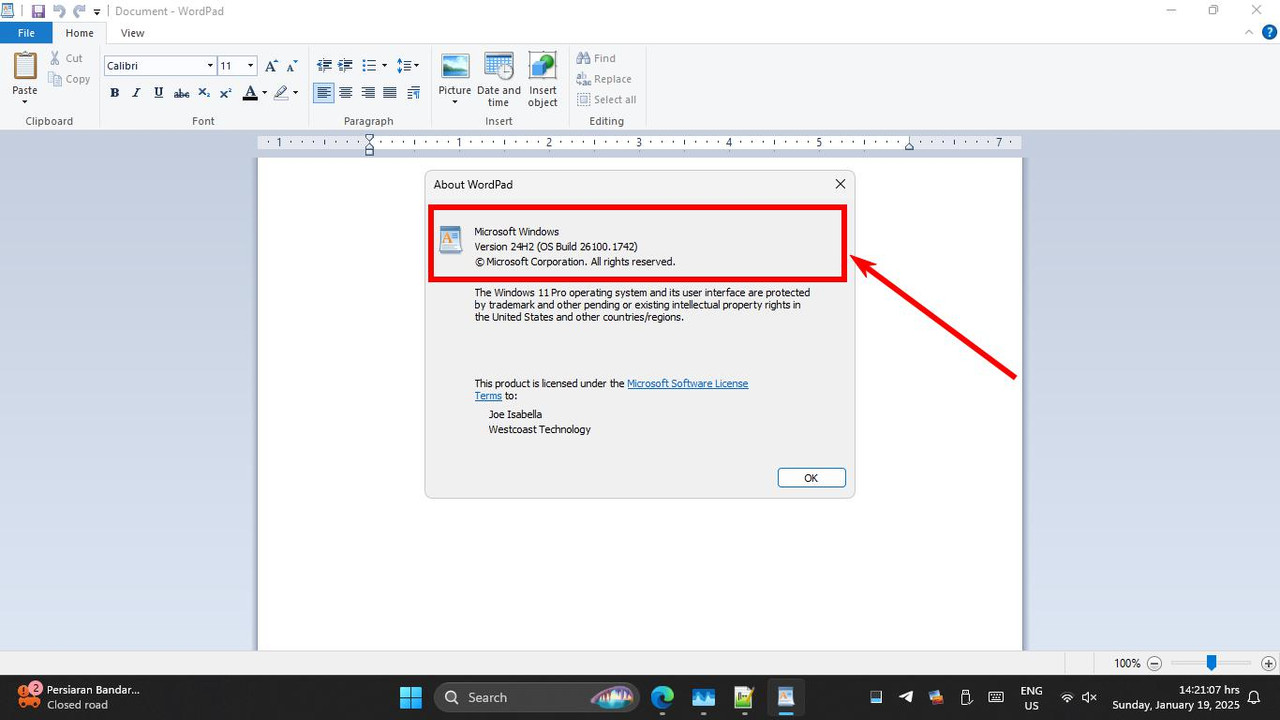Click the Replace icon

pyautogui.click(x=583, y=79)
